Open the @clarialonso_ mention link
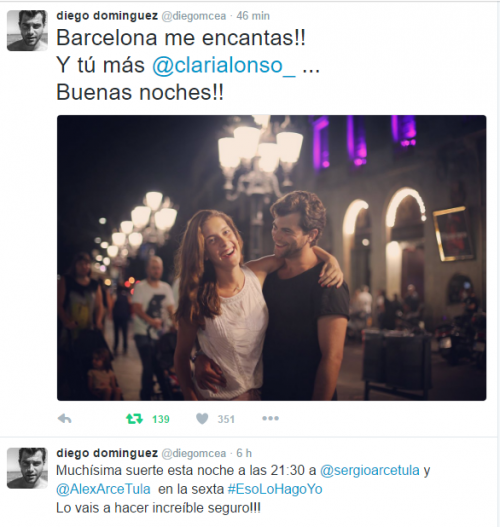This screenshot has height=527, width=500. tap(224, 65)
